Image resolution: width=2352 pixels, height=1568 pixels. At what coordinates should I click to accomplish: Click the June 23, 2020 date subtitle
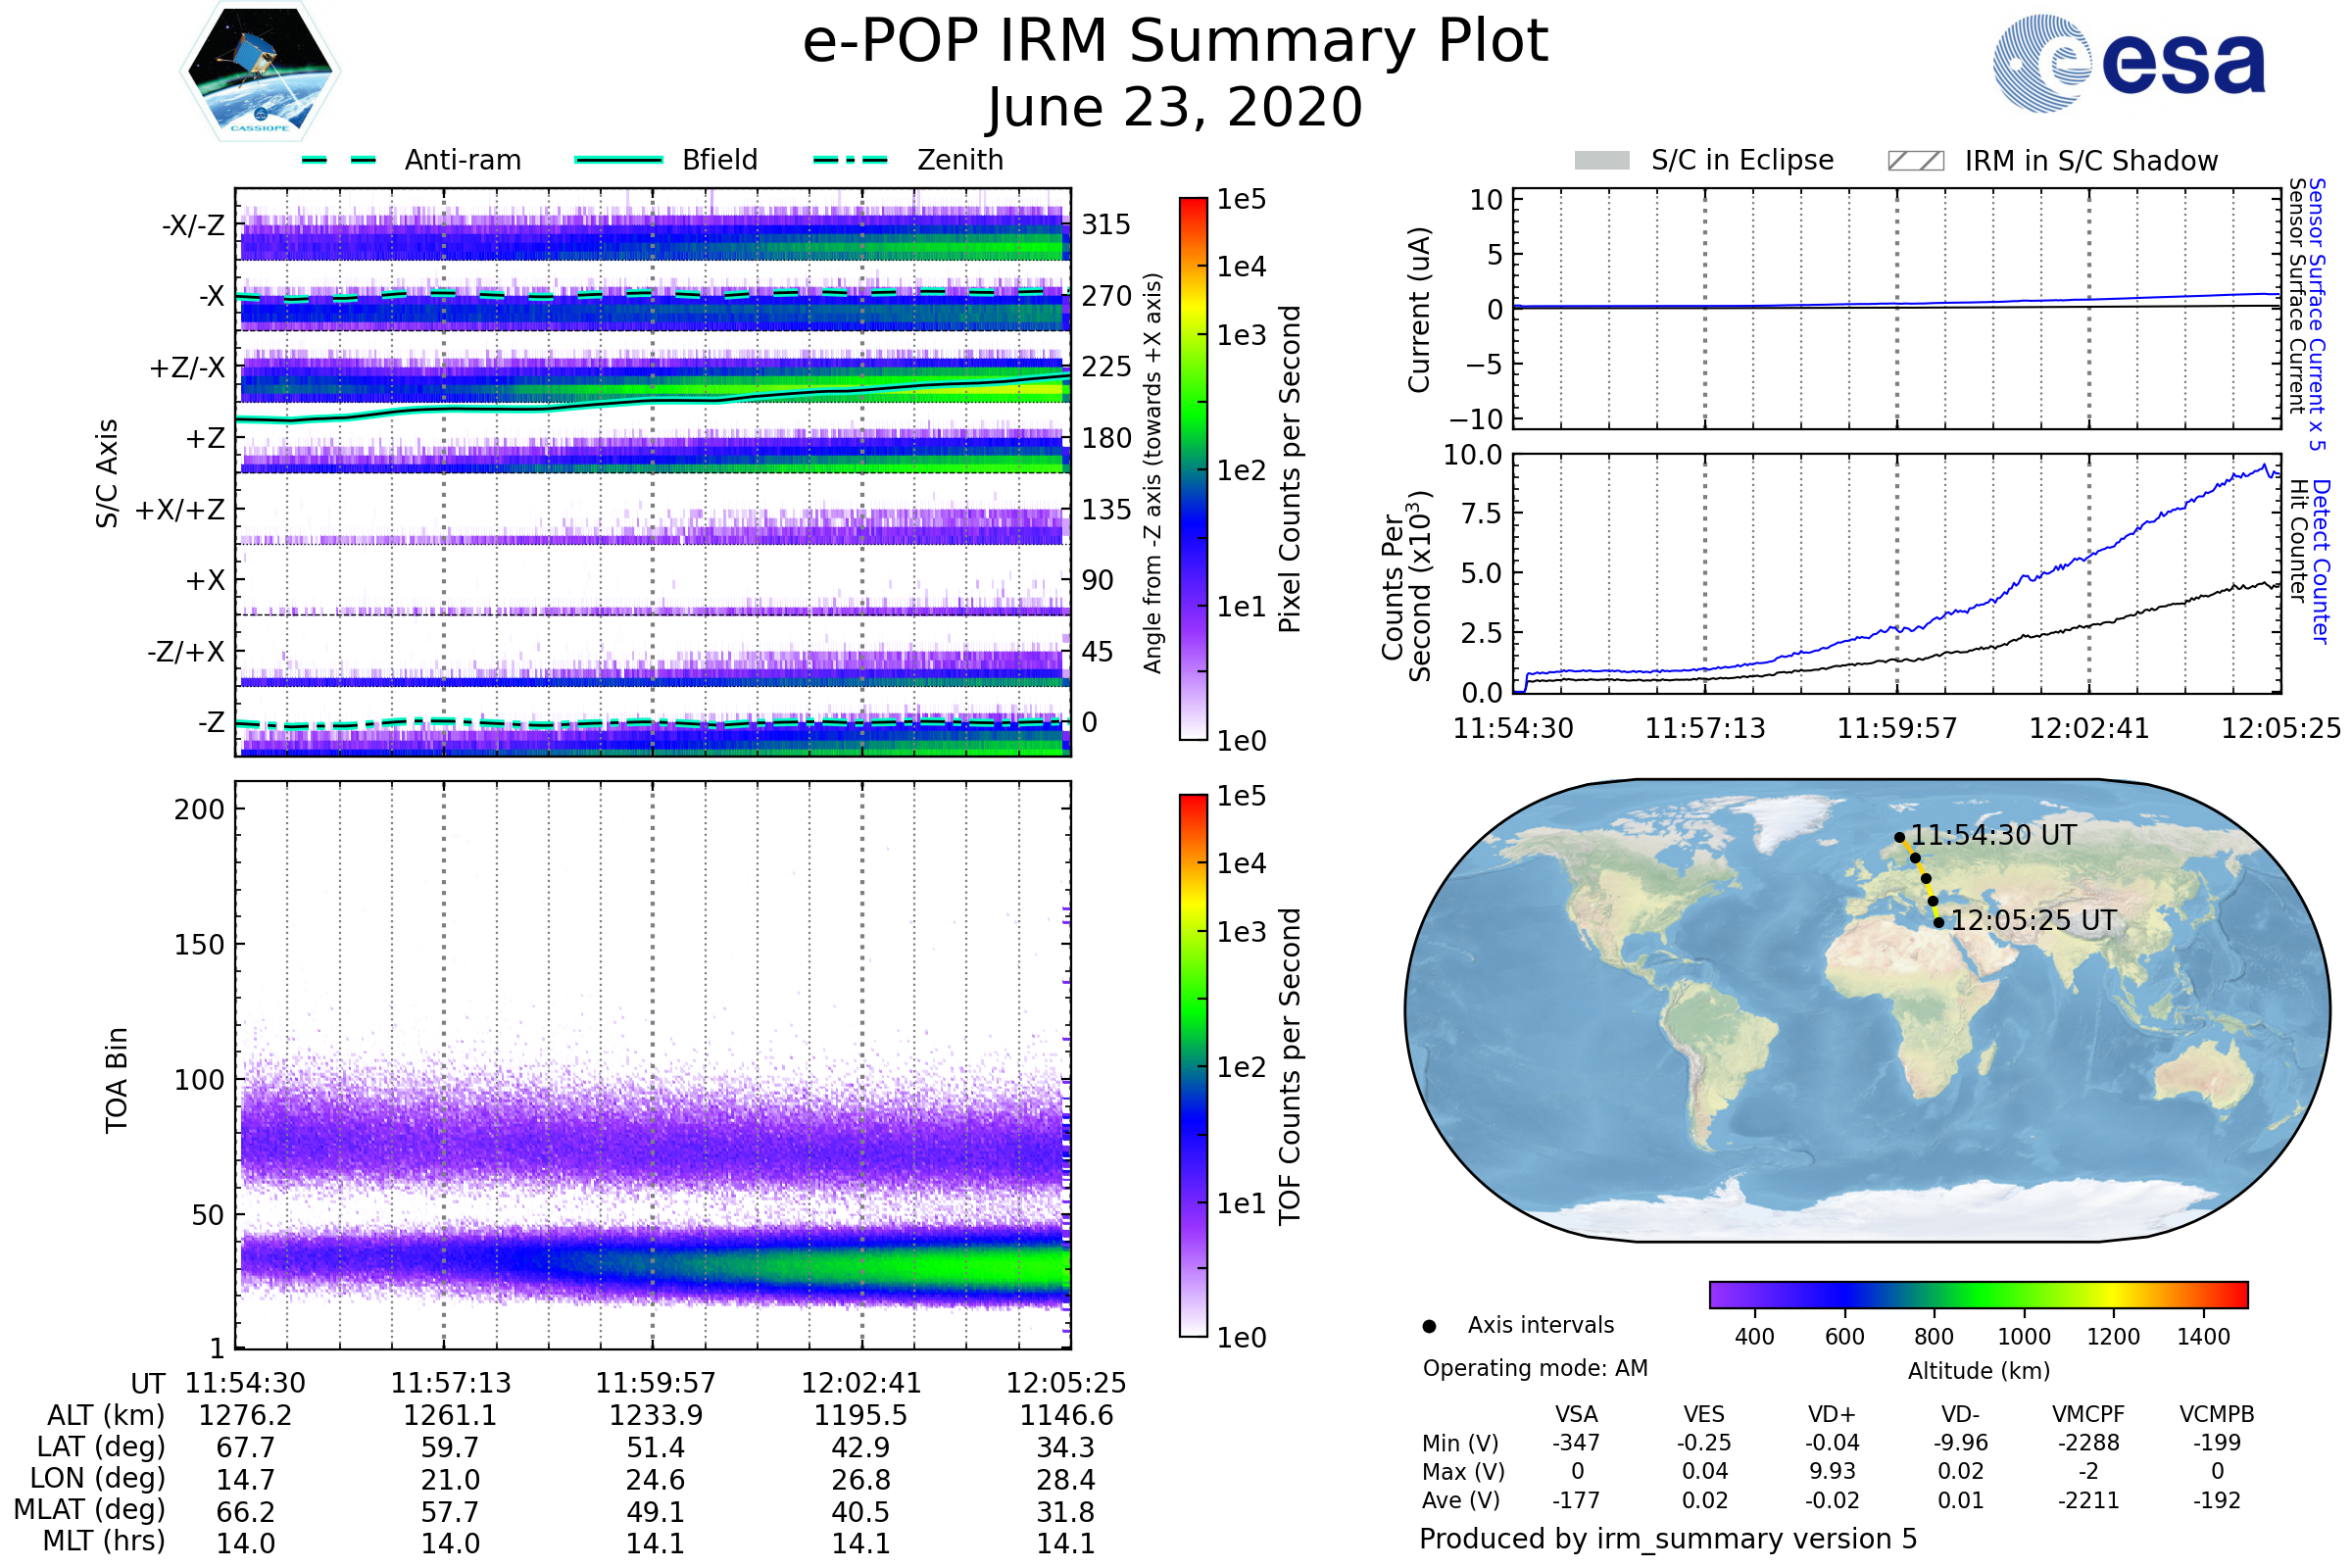click(x=1175, y=108)
